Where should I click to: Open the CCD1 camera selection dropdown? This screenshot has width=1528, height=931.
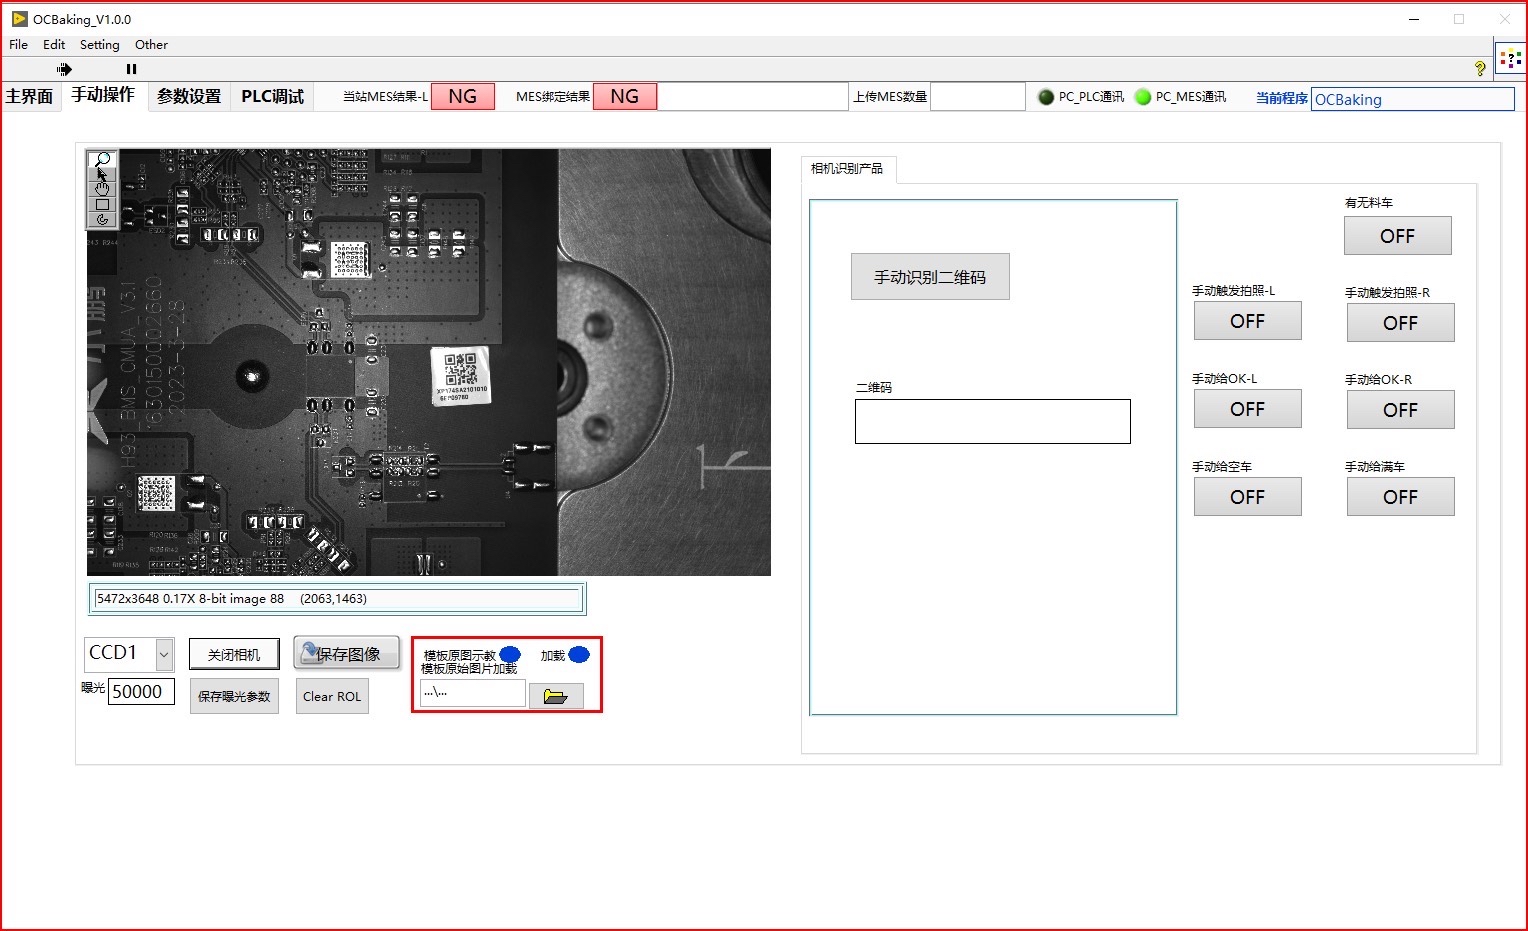click(x=160, y=653)
